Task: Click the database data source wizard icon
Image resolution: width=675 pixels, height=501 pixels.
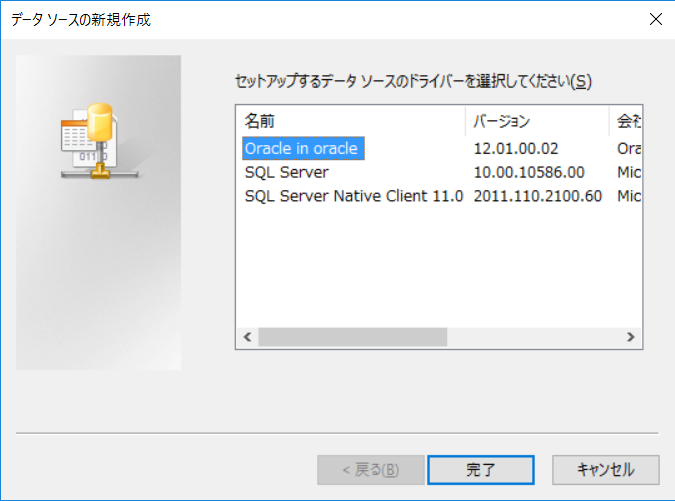Action: [x=99, y=141]
